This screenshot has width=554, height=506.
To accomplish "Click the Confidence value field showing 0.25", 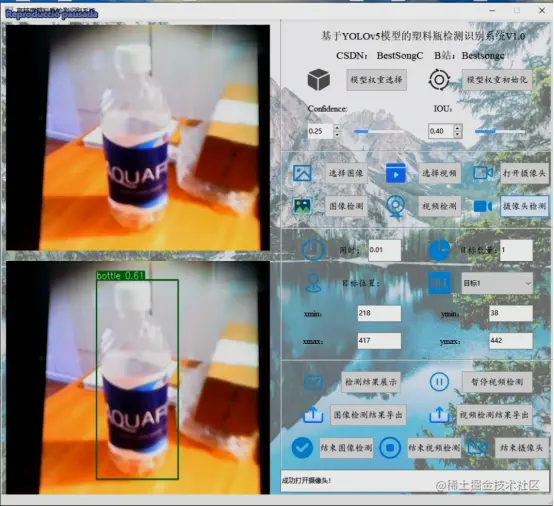I will click(320, 131).
